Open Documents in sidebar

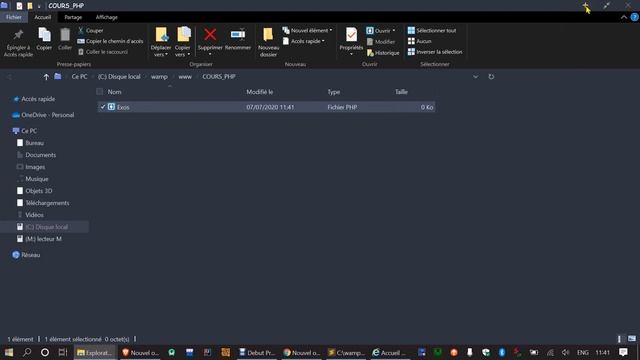coord(40,155)
